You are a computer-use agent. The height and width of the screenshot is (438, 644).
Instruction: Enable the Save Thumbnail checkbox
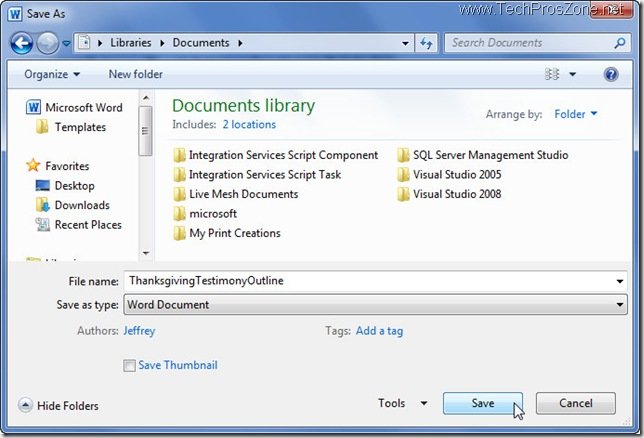point(129,366)
